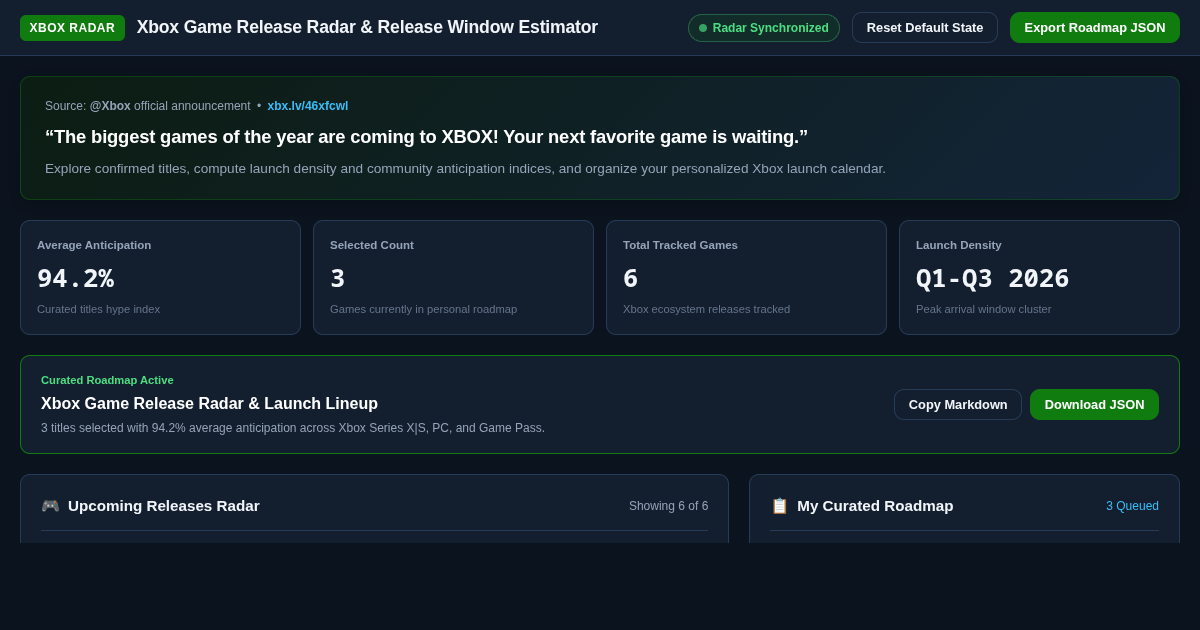
Task: Click the clipboard icon beside My Curated Roadmap
Action: [779, 506]
